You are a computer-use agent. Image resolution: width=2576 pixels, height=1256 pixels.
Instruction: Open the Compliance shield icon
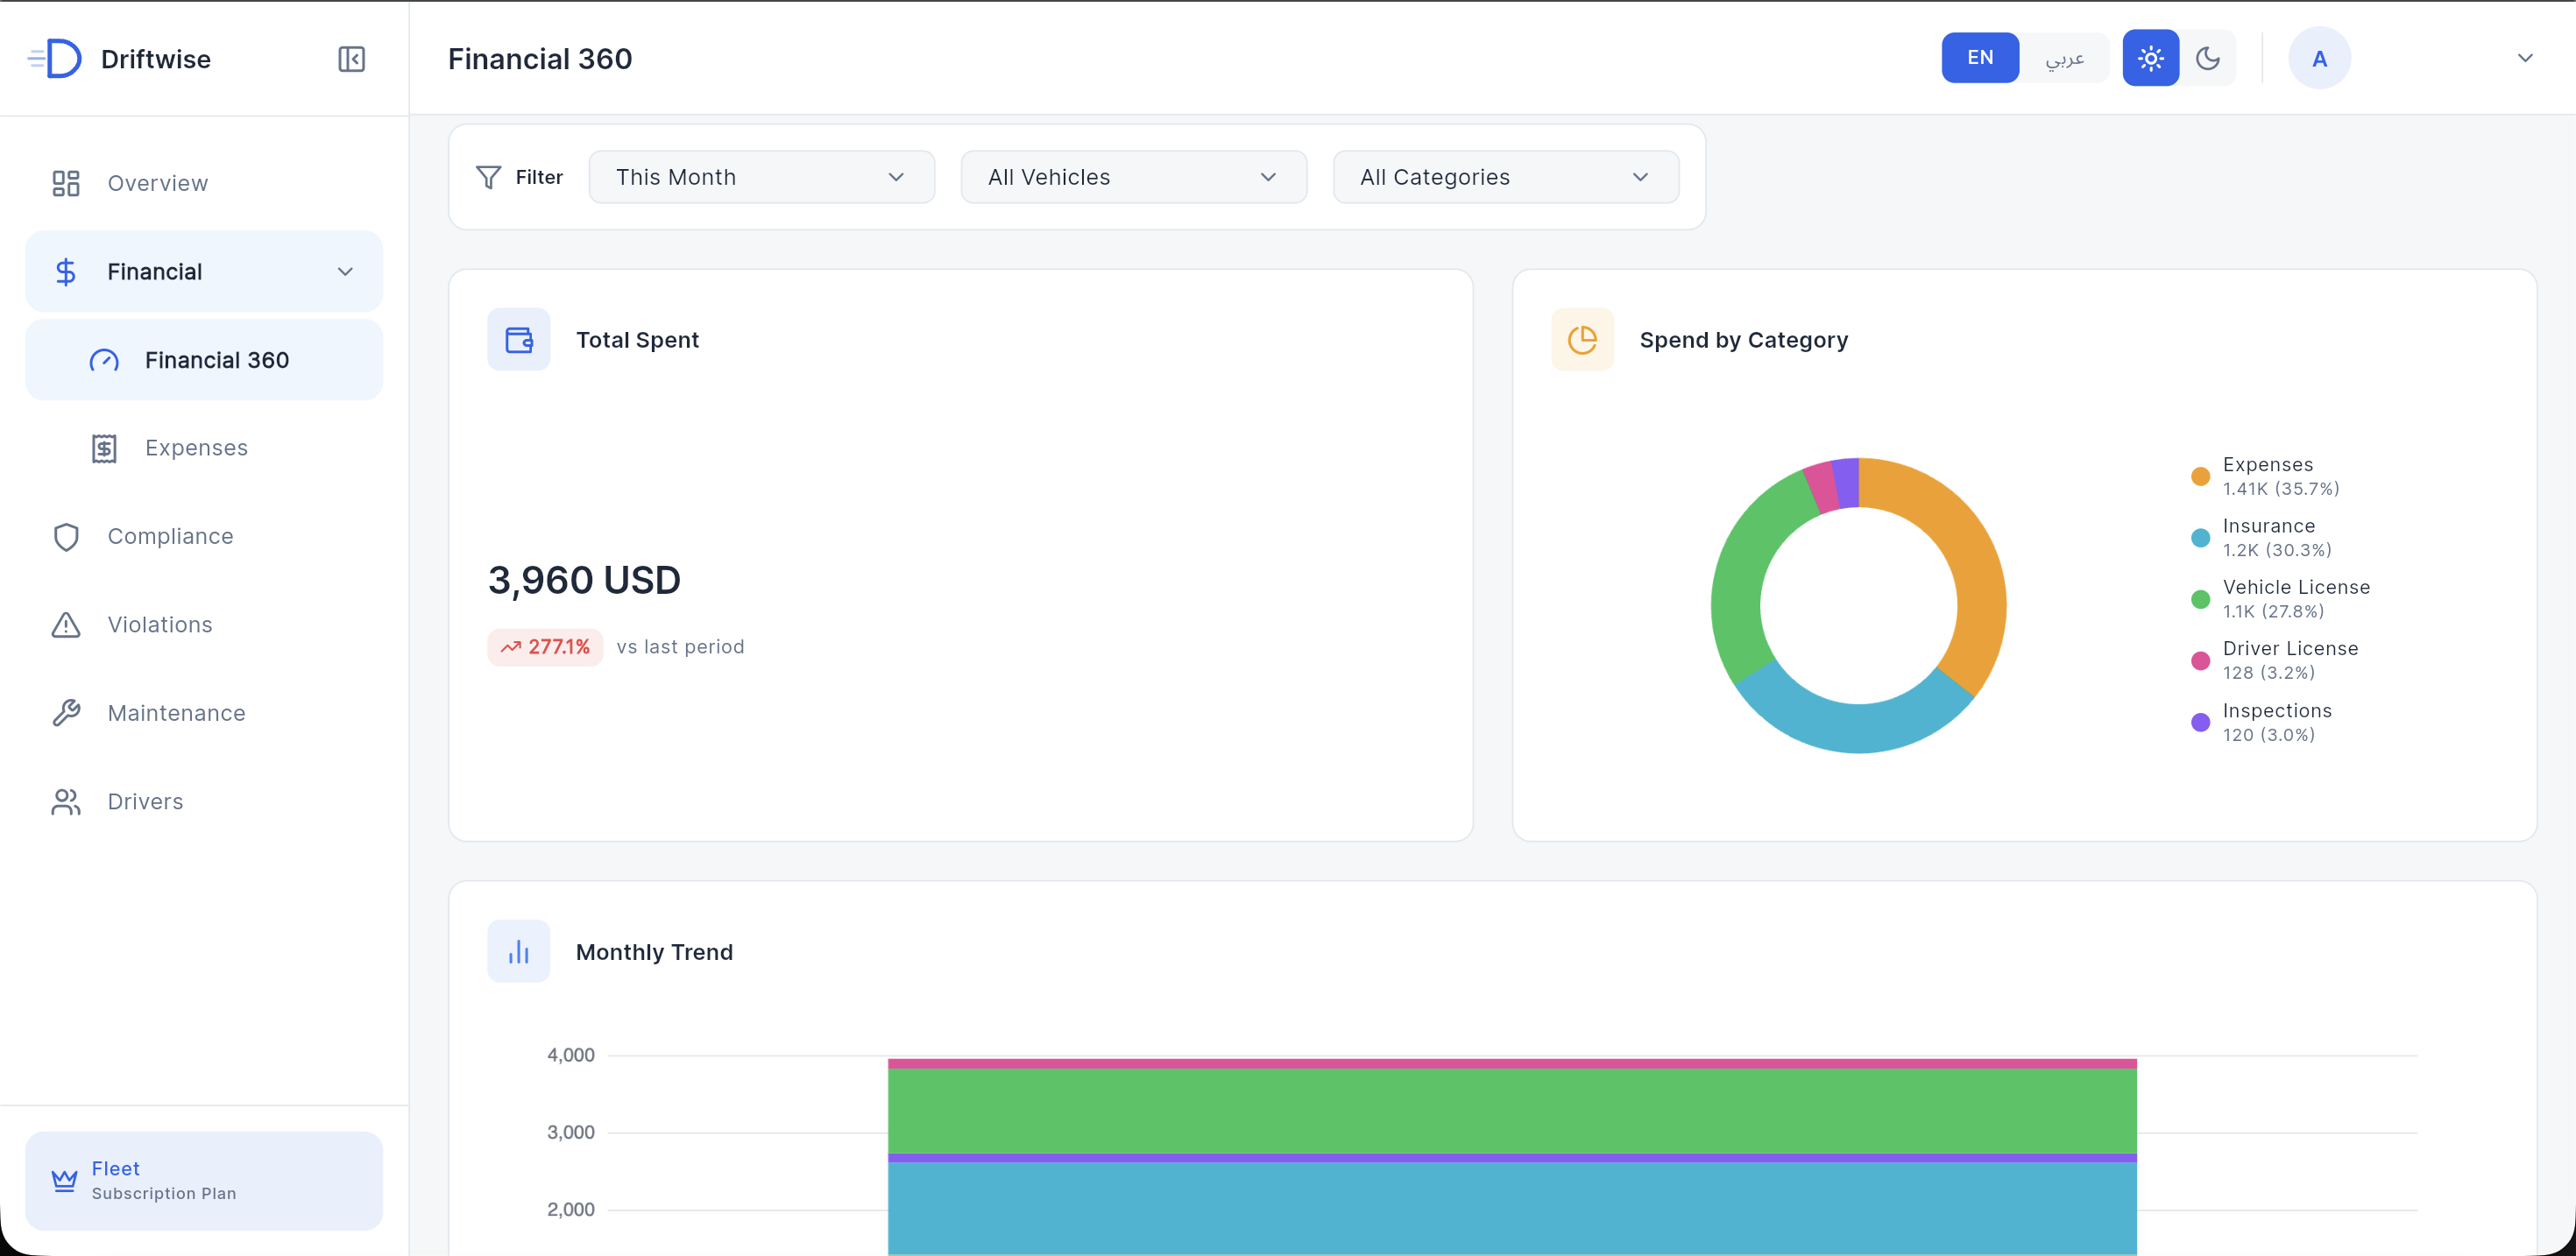[x=66, y=537]
